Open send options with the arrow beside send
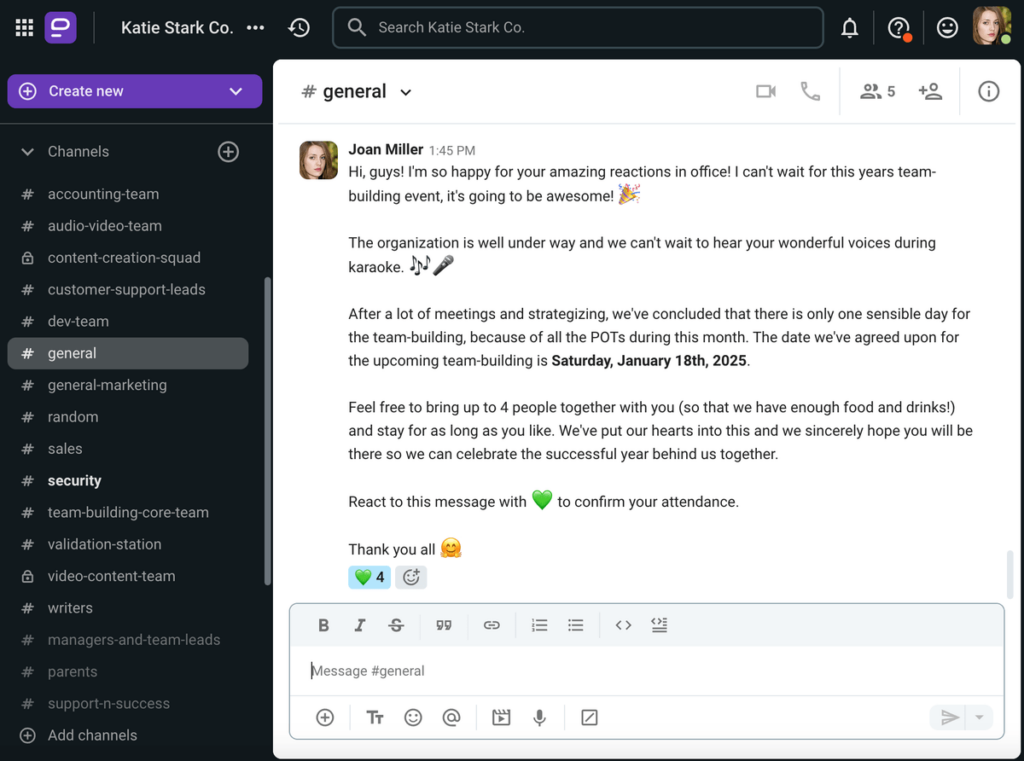Screen dimensions: 1024x761 pos(978,717)
